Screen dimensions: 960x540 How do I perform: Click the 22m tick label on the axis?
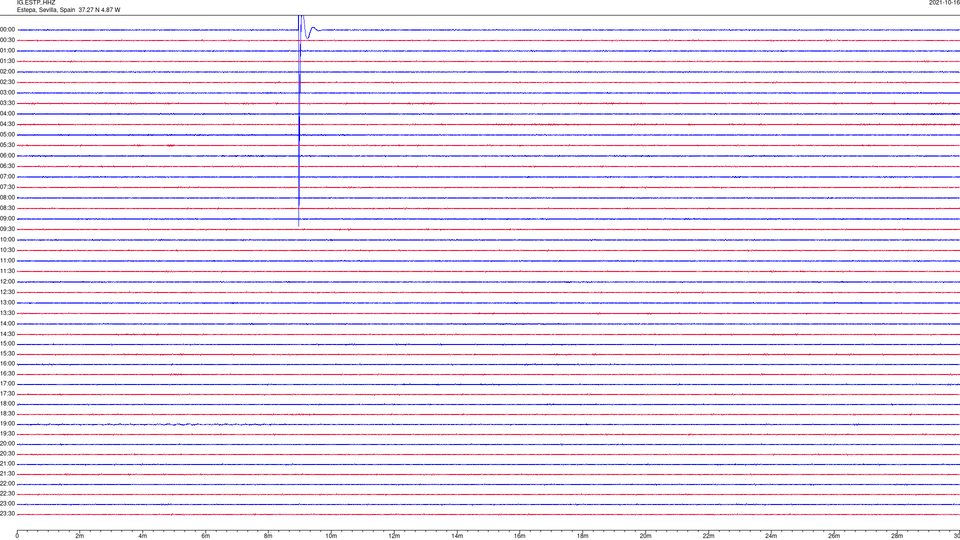point(708,536)
